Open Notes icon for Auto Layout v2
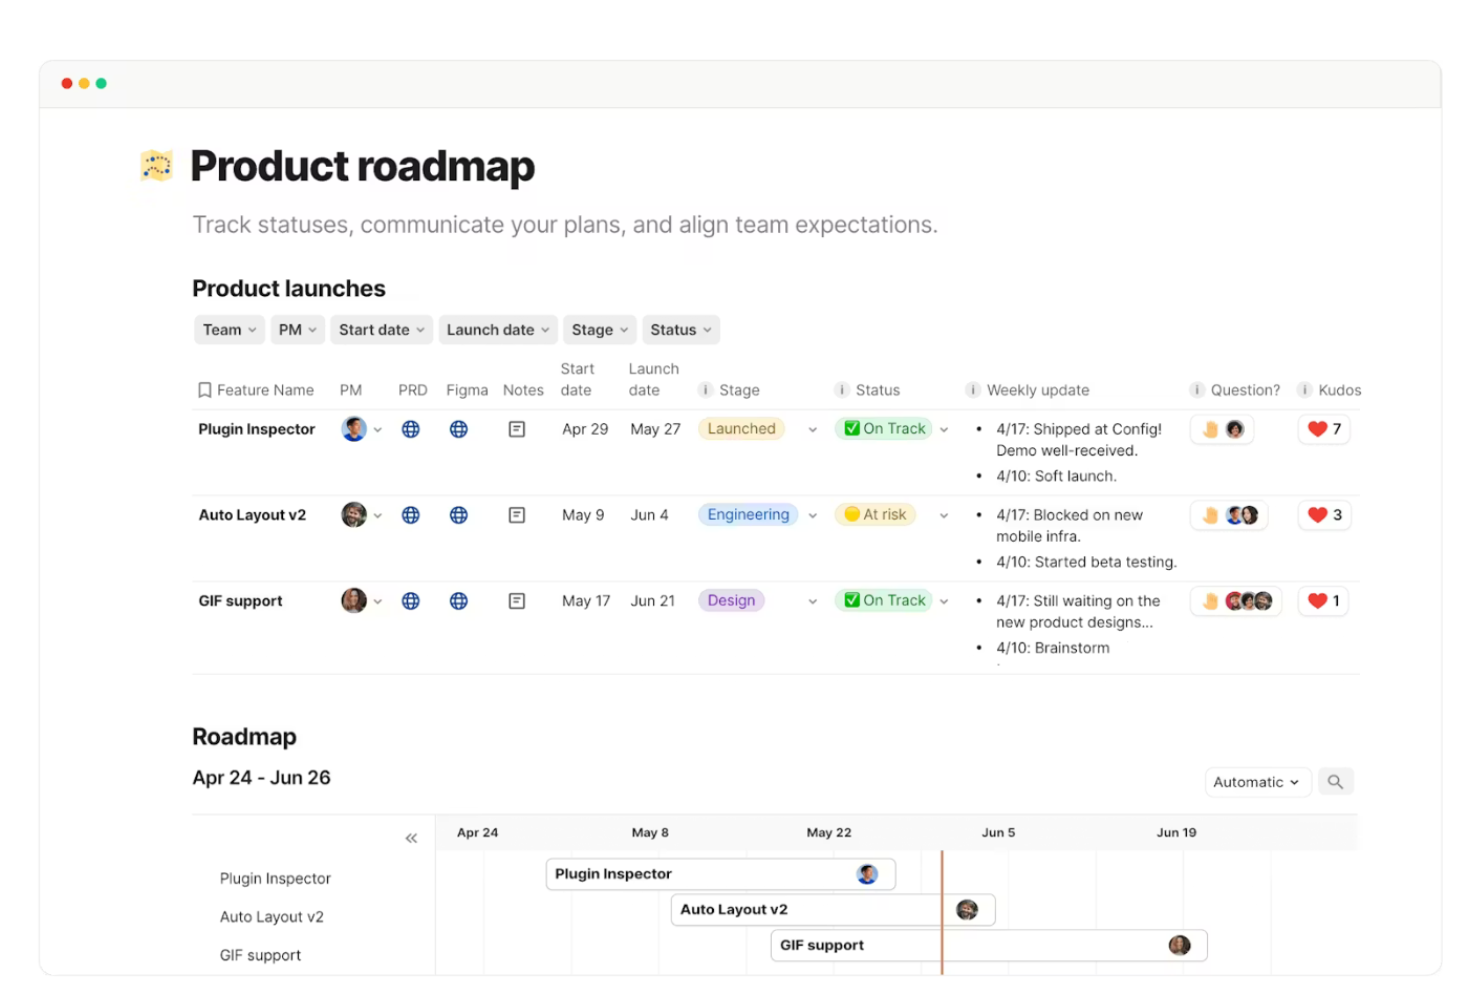This screenshot has height=987, width=1480. click(517, 515)
